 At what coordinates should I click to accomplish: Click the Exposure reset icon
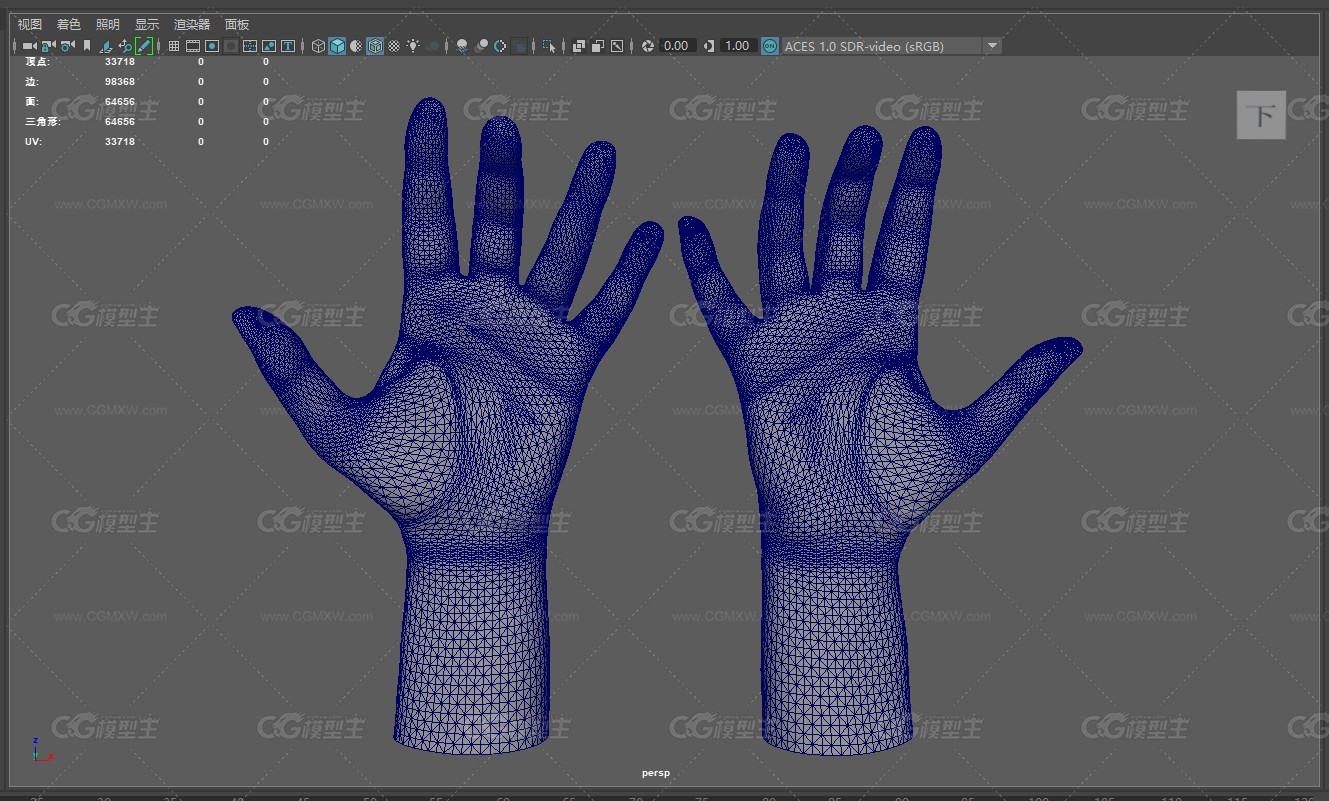click(647, 46)
